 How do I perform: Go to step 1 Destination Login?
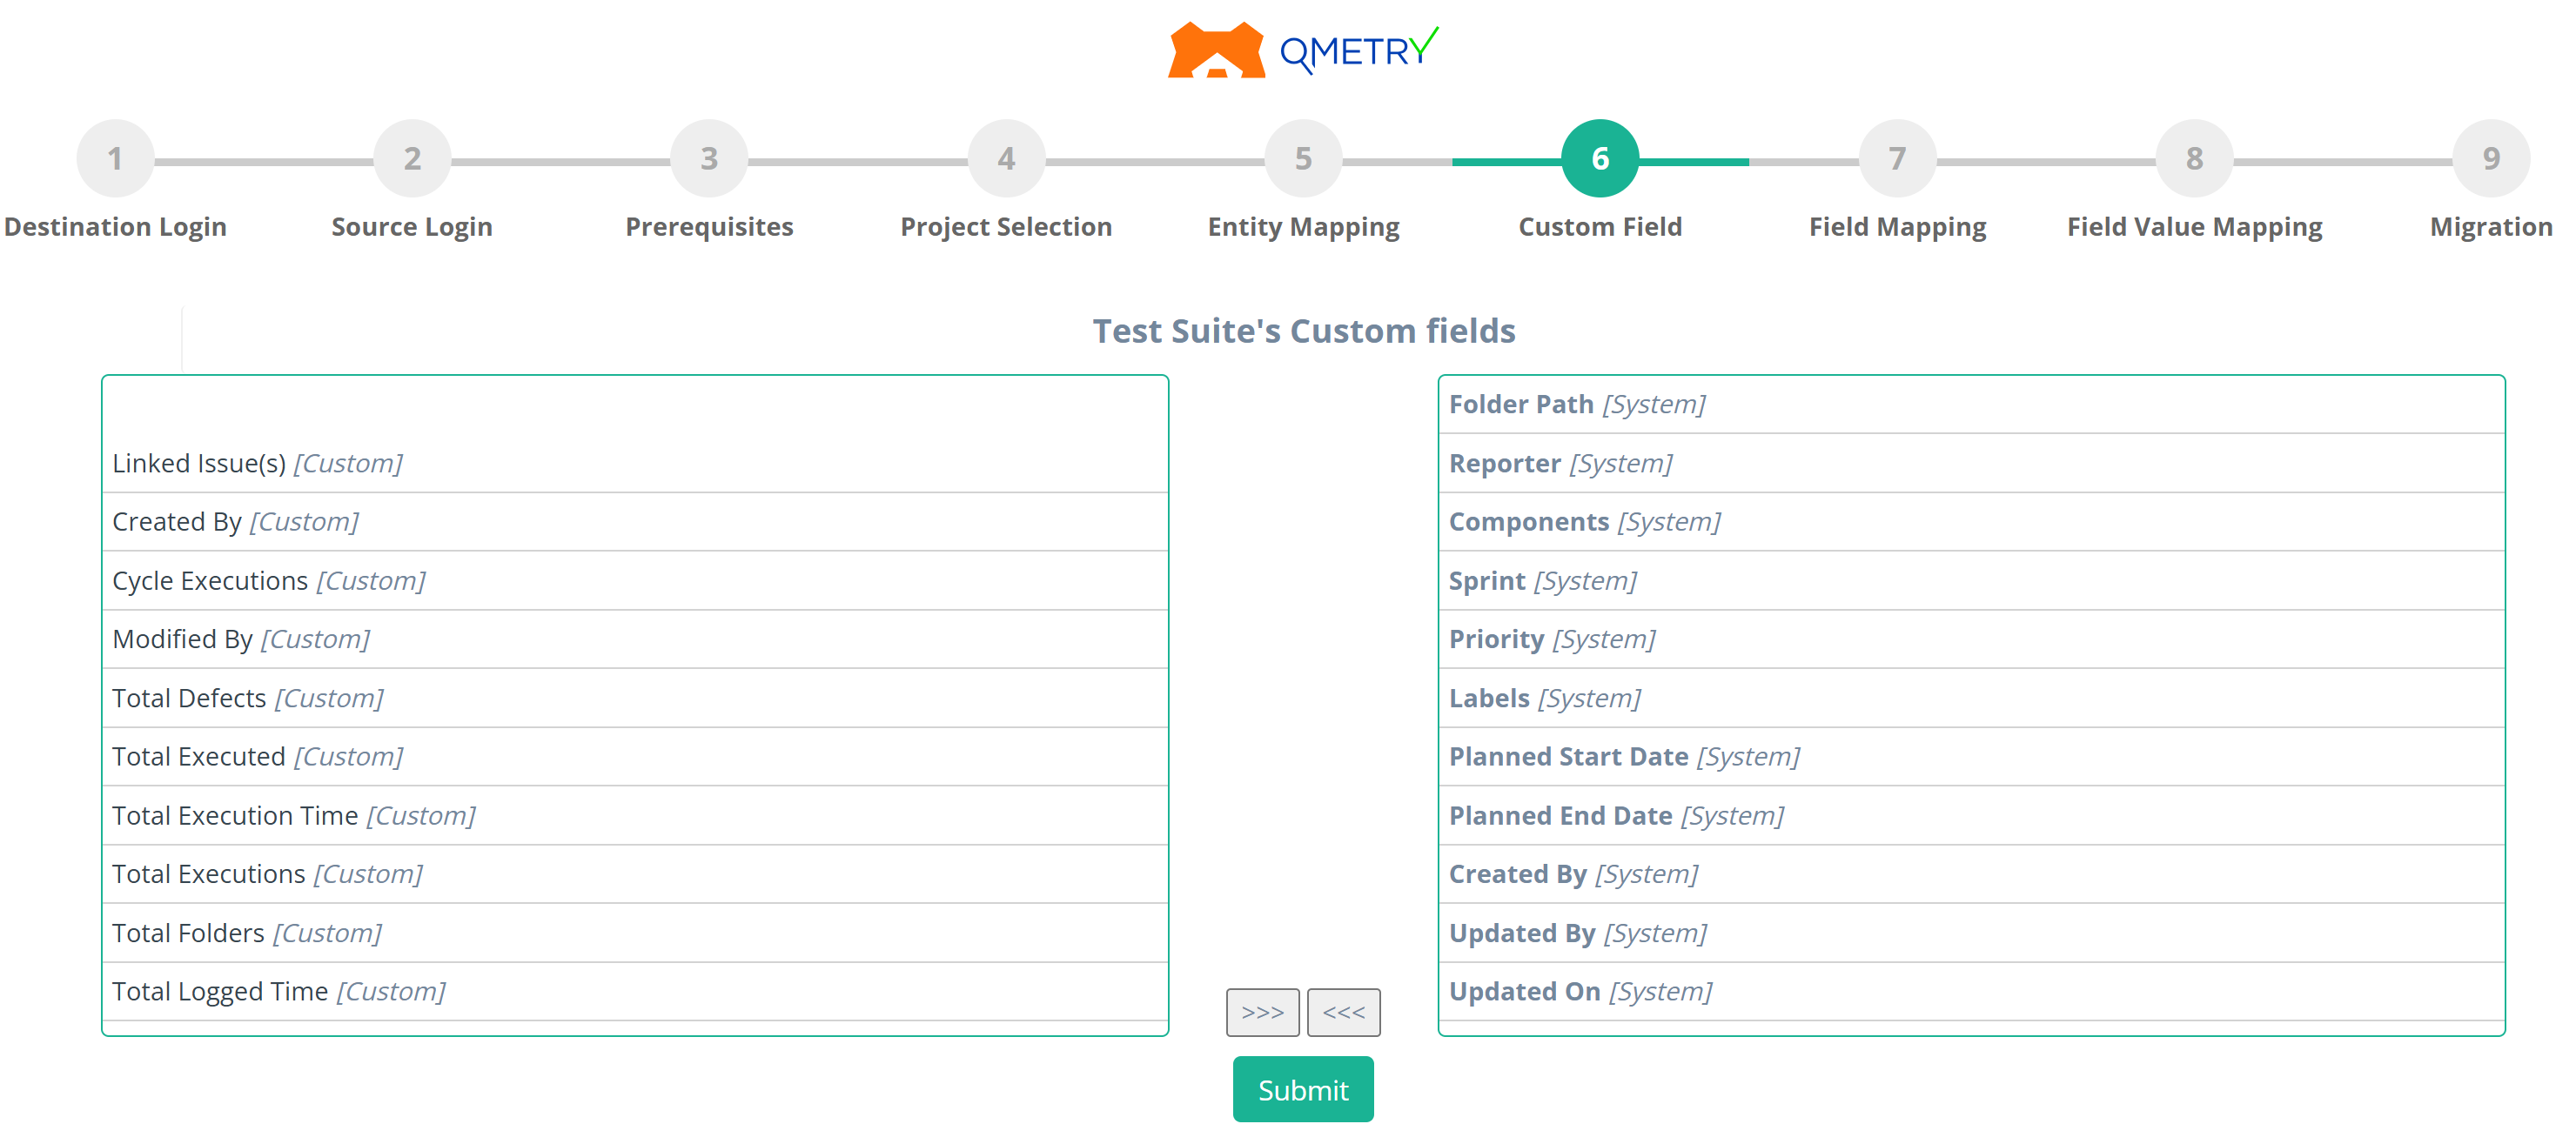click(x=115, y=158)
